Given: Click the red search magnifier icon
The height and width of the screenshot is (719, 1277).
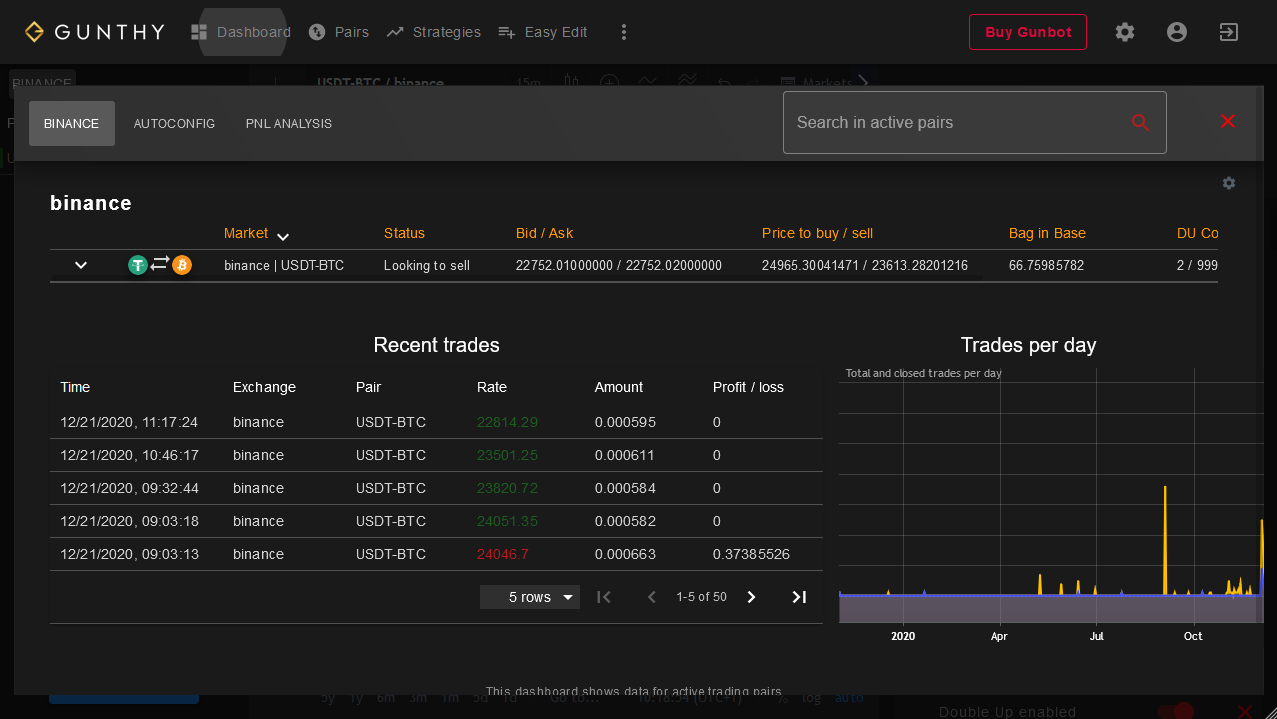Looking at the screenshot, I should tap(1140, 123).
